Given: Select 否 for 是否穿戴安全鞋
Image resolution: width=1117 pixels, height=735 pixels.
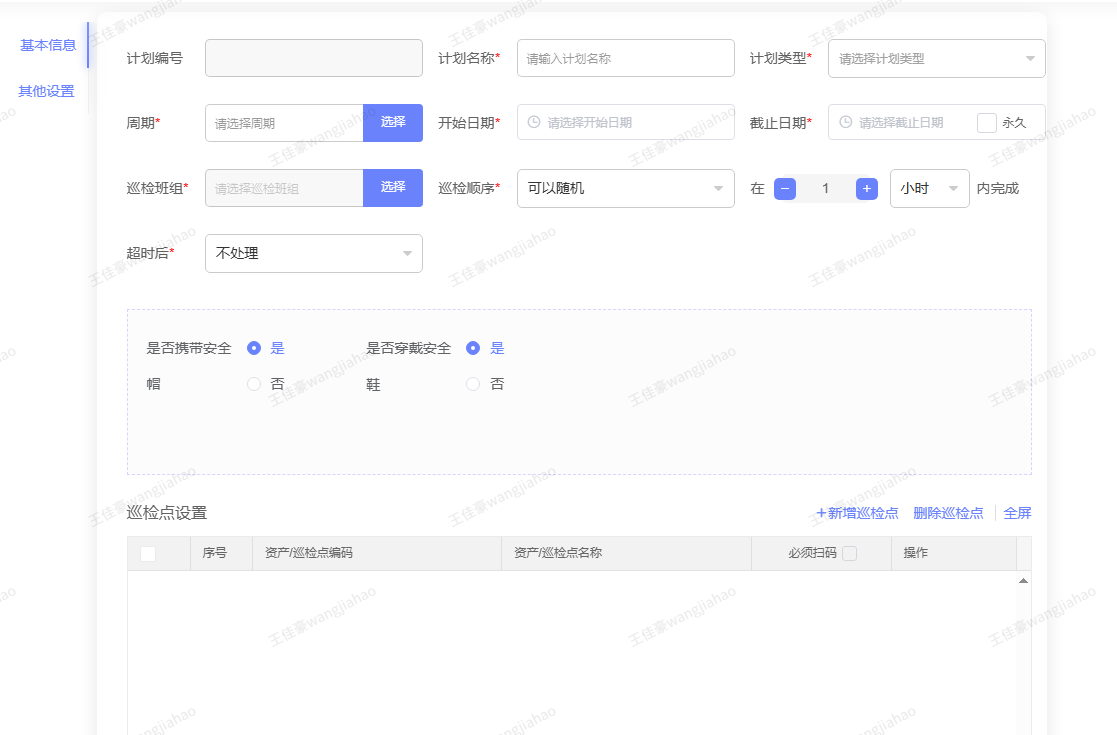Looking at the screenshot, I should click(x=473, y=384).
